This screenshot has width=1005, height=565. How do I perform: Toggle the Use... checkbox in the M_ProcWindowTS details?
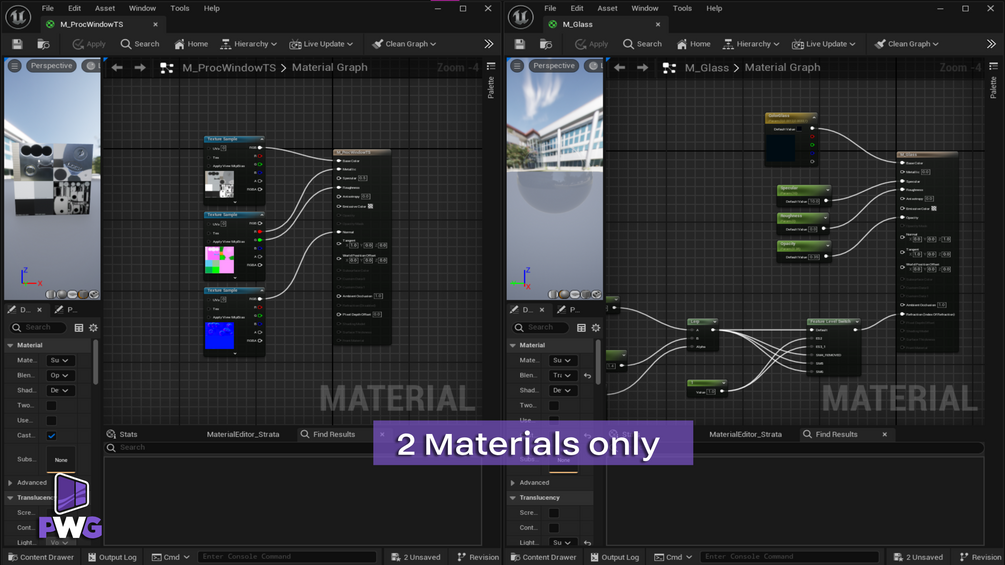(51, 420)
